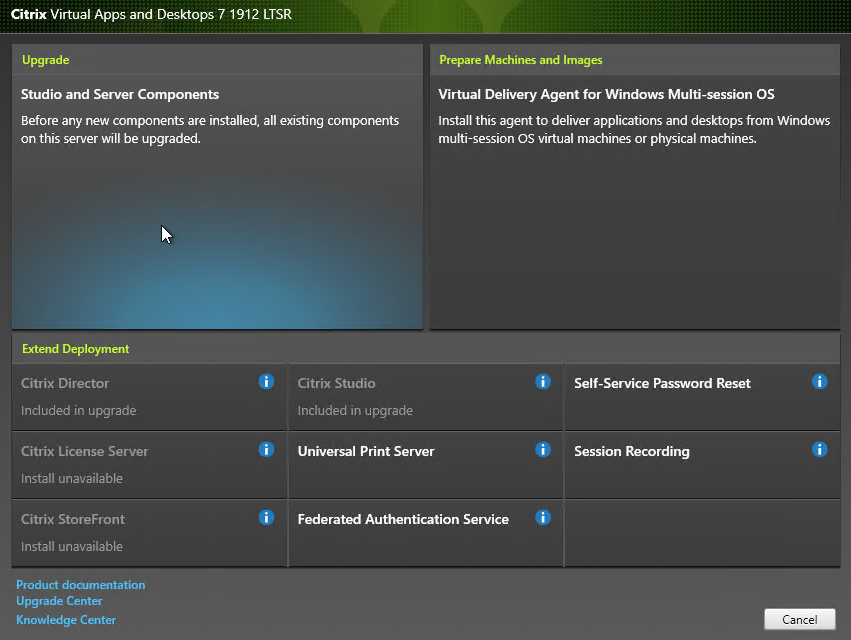
Task: Choose Universal Print Server install
Action: pos(426,465)
